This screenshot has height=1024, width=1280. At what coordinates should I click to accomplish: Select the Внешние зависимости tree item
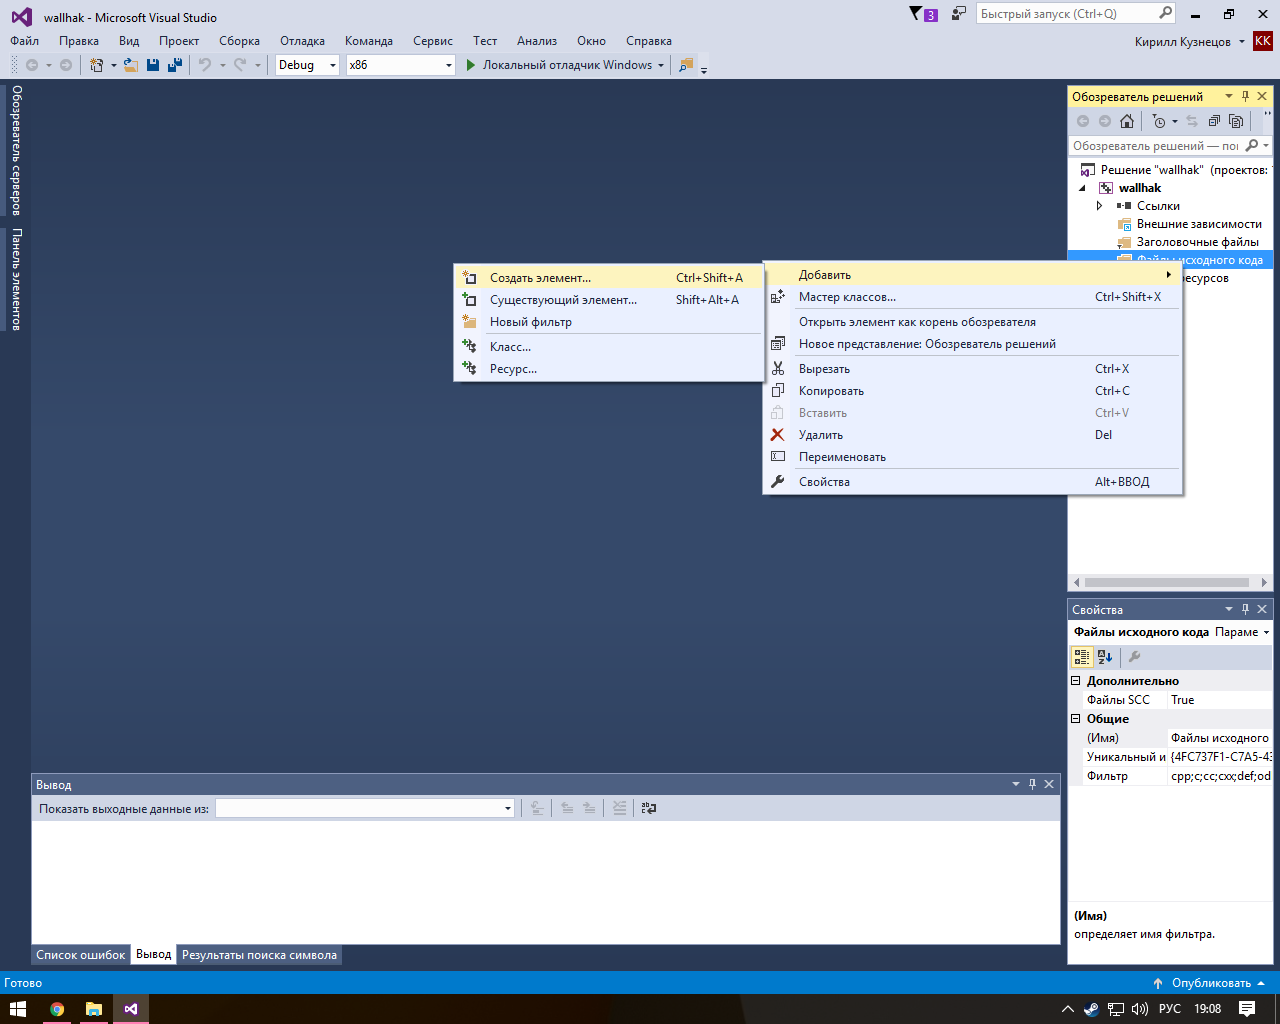(x=1199, y=224)
